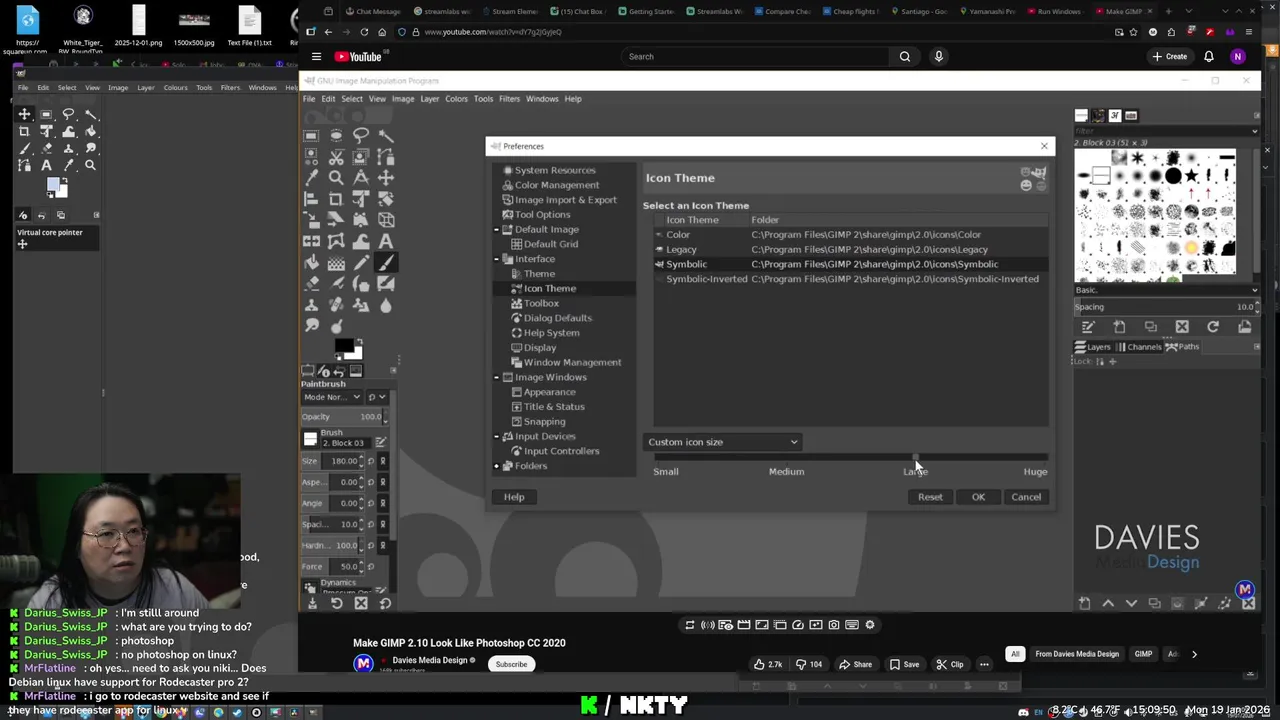The width and height of the screenshot is (1280, 720).
Task: Select the Legacy icon theme row
Action: click(850, 249)
